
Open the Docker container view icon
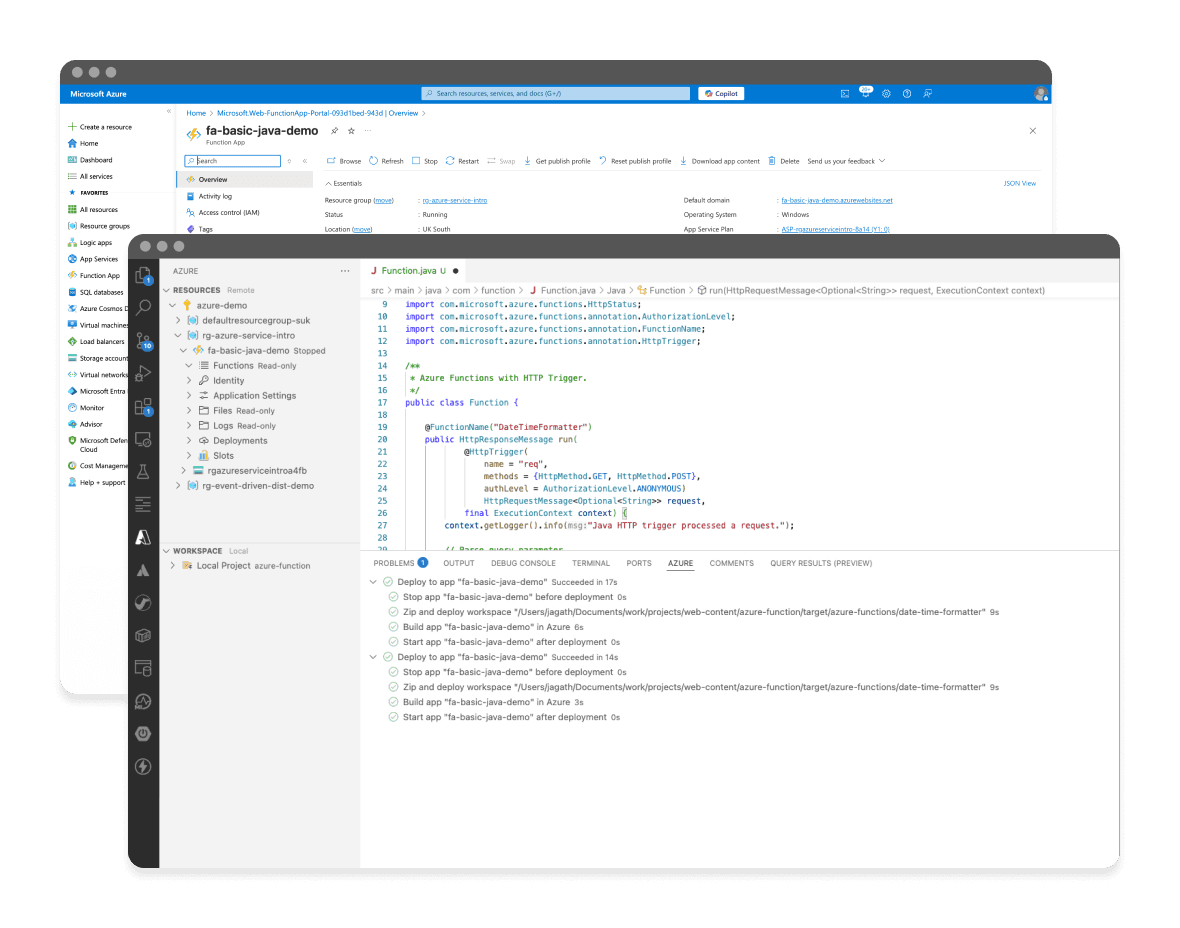point(143,635)
